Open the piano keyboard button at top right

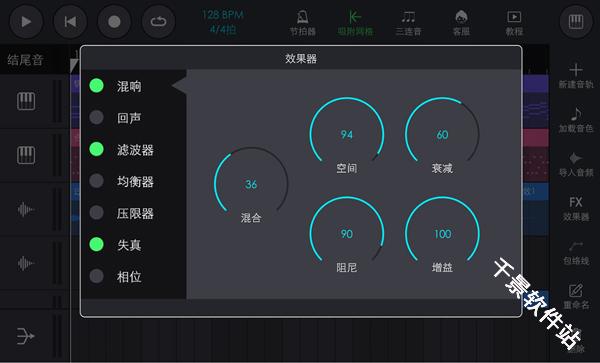pyautogui.click(x=576, y=21)
